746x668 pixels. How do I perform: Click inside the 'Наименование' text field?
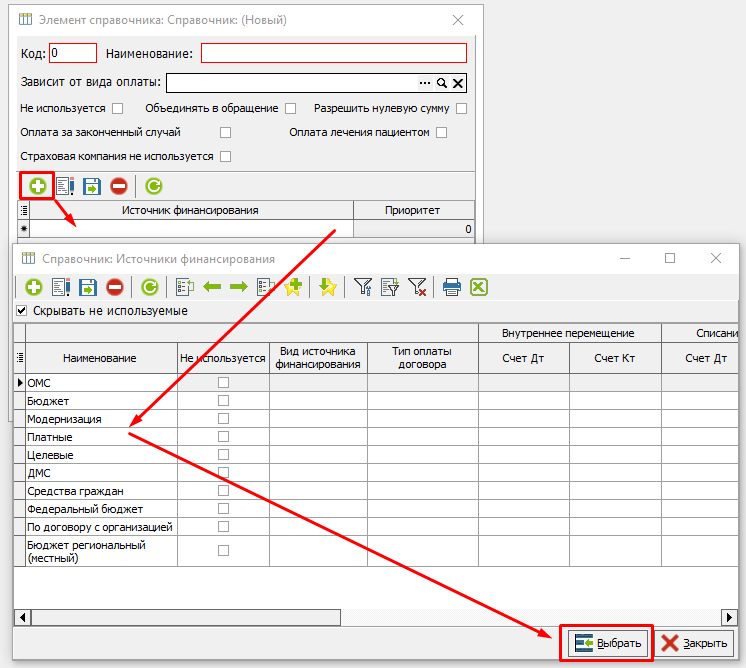pyautogui.click(x=334, y=53)
